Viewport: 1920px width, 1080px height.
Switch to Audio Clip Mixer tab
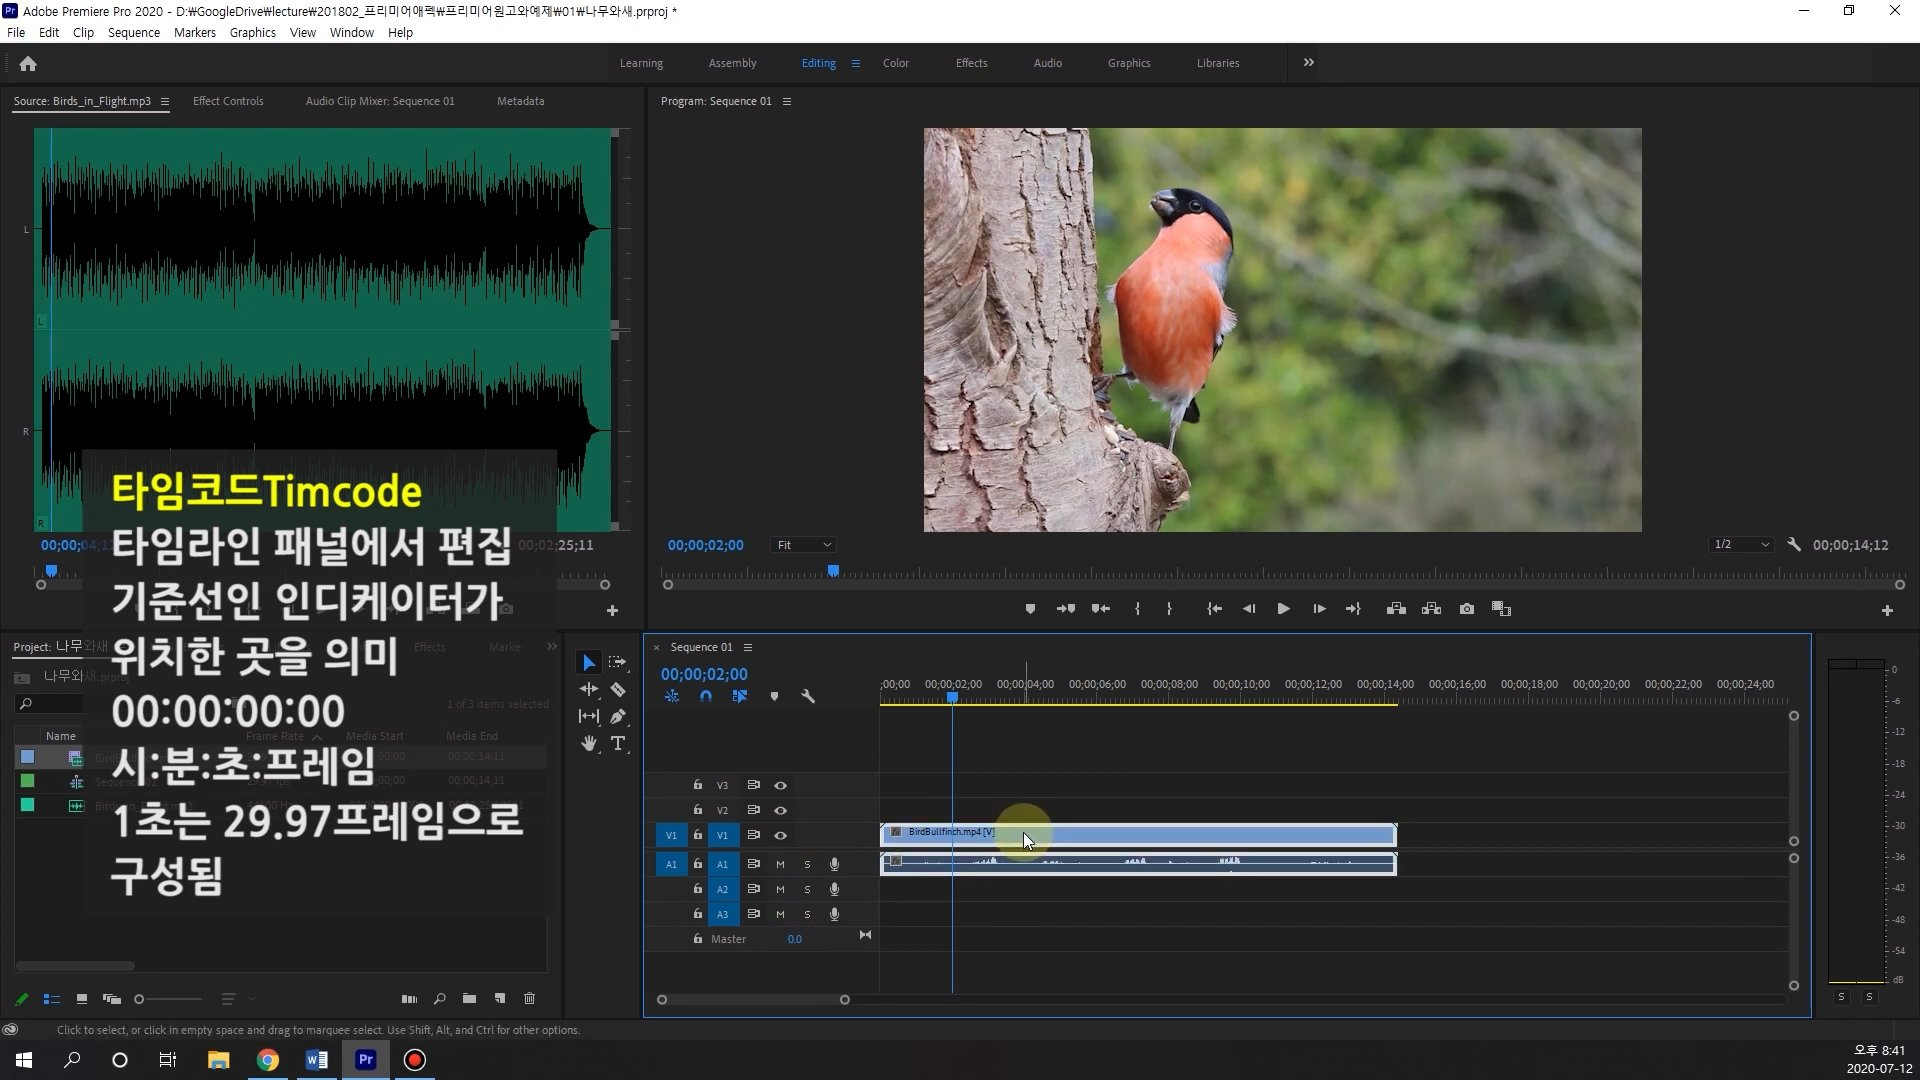pyautogui.click(x=380, y=101)
